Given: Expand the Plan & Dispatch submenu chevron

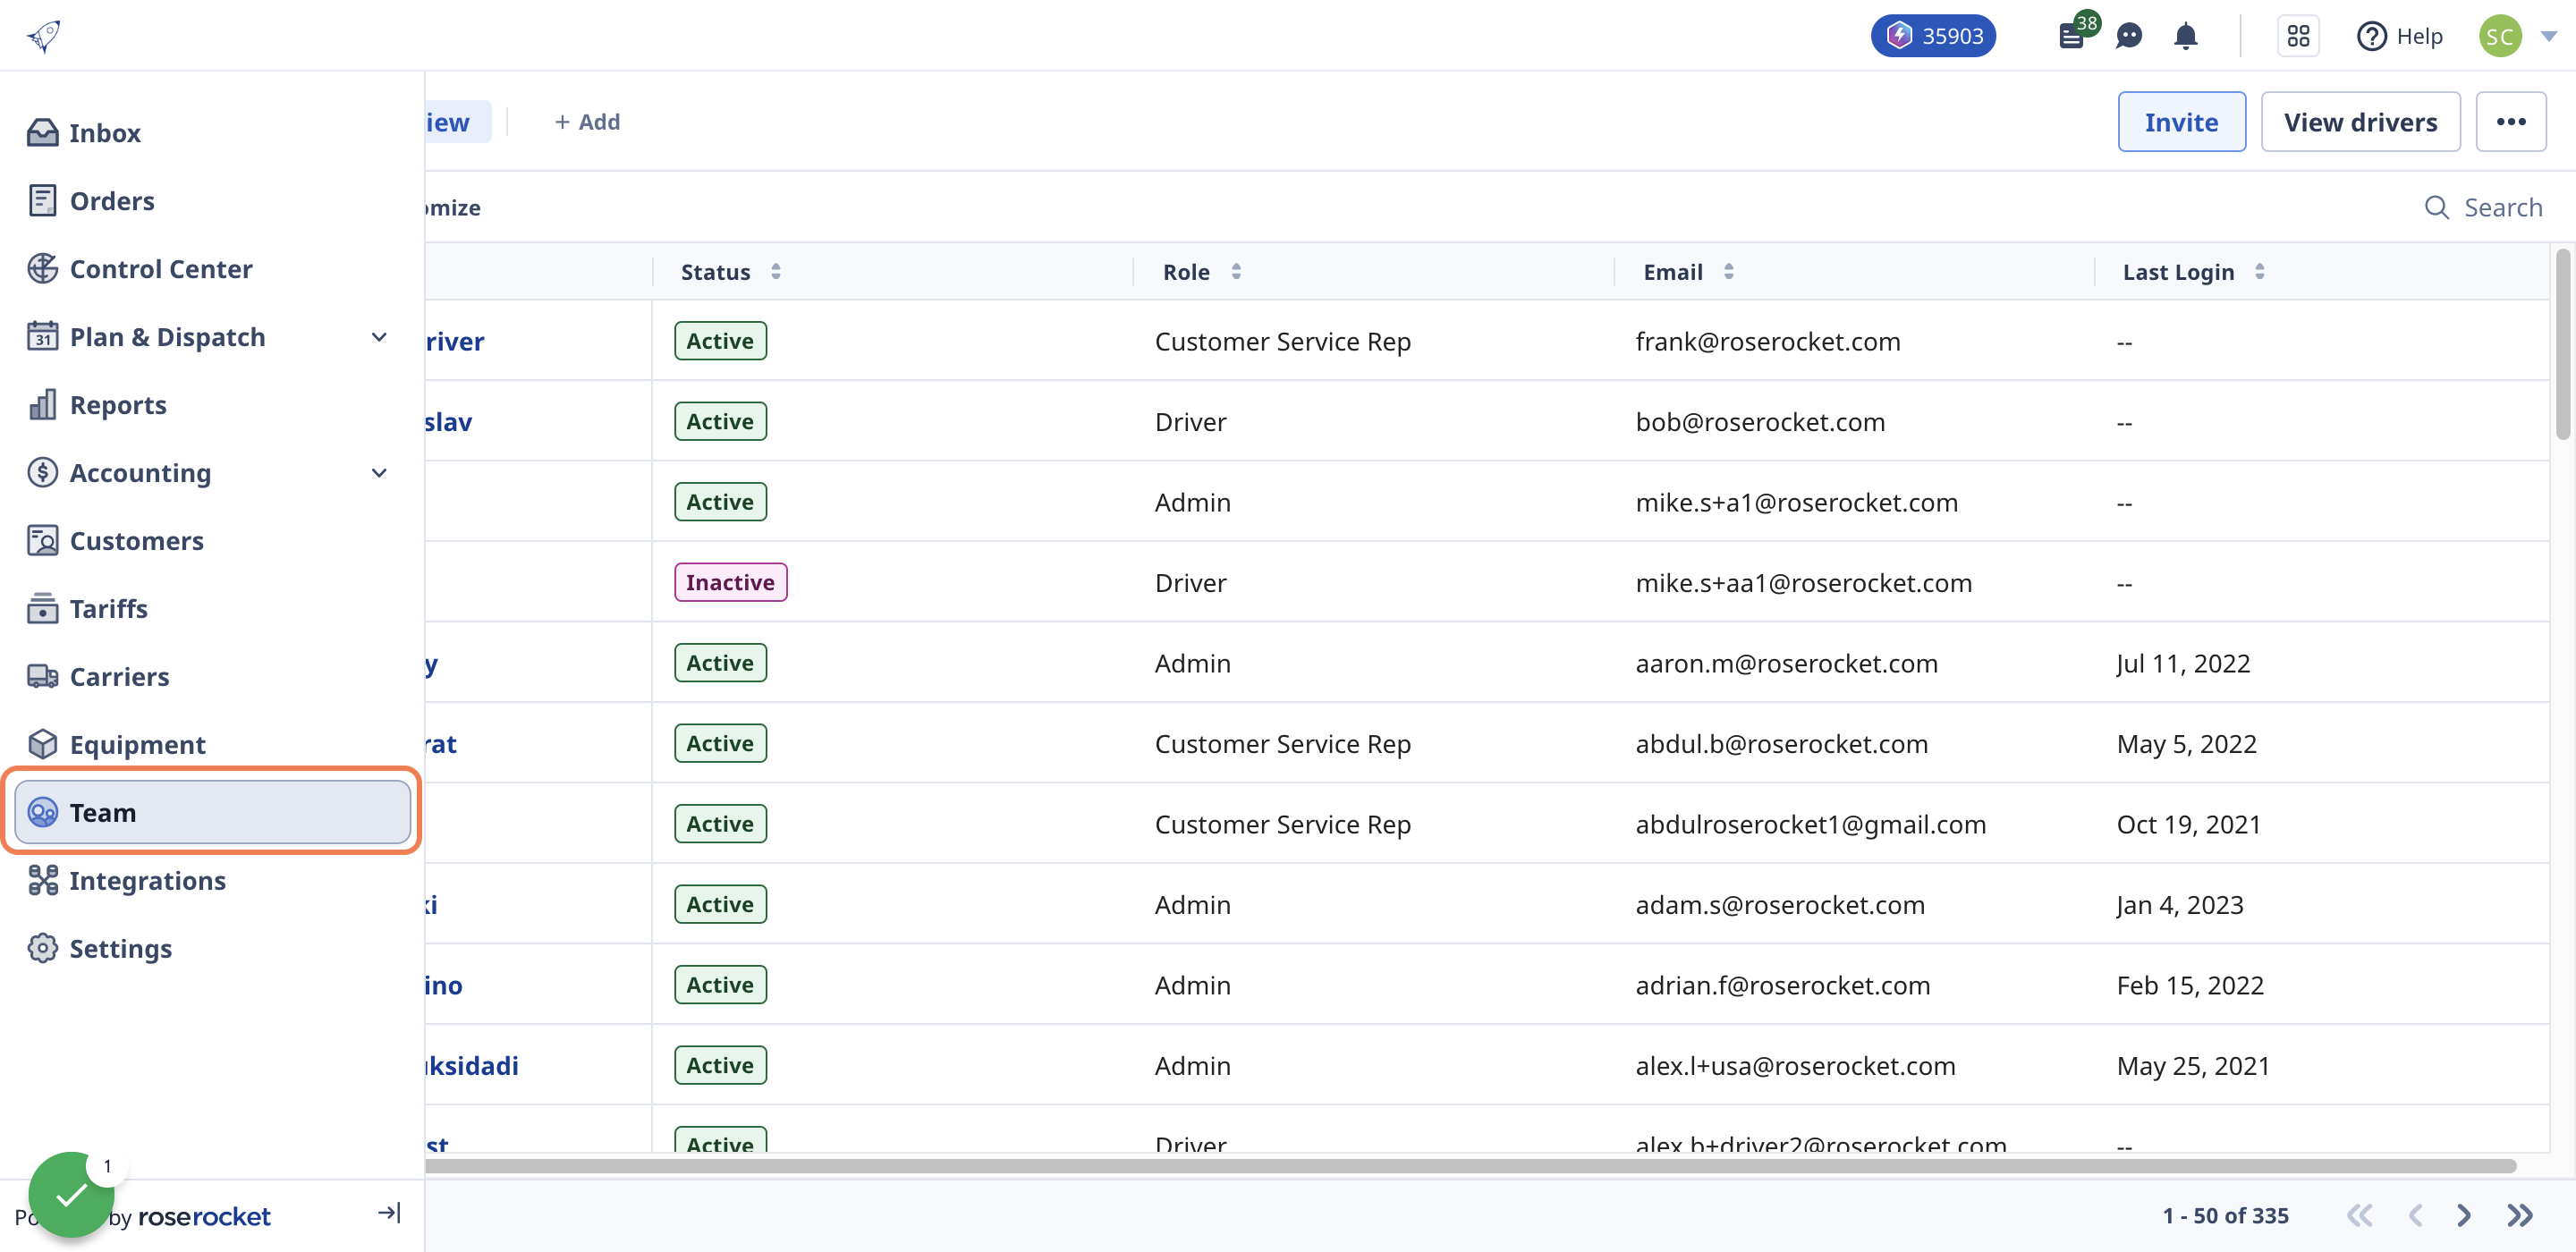Looking at the screenshot, I should (379, 337).
